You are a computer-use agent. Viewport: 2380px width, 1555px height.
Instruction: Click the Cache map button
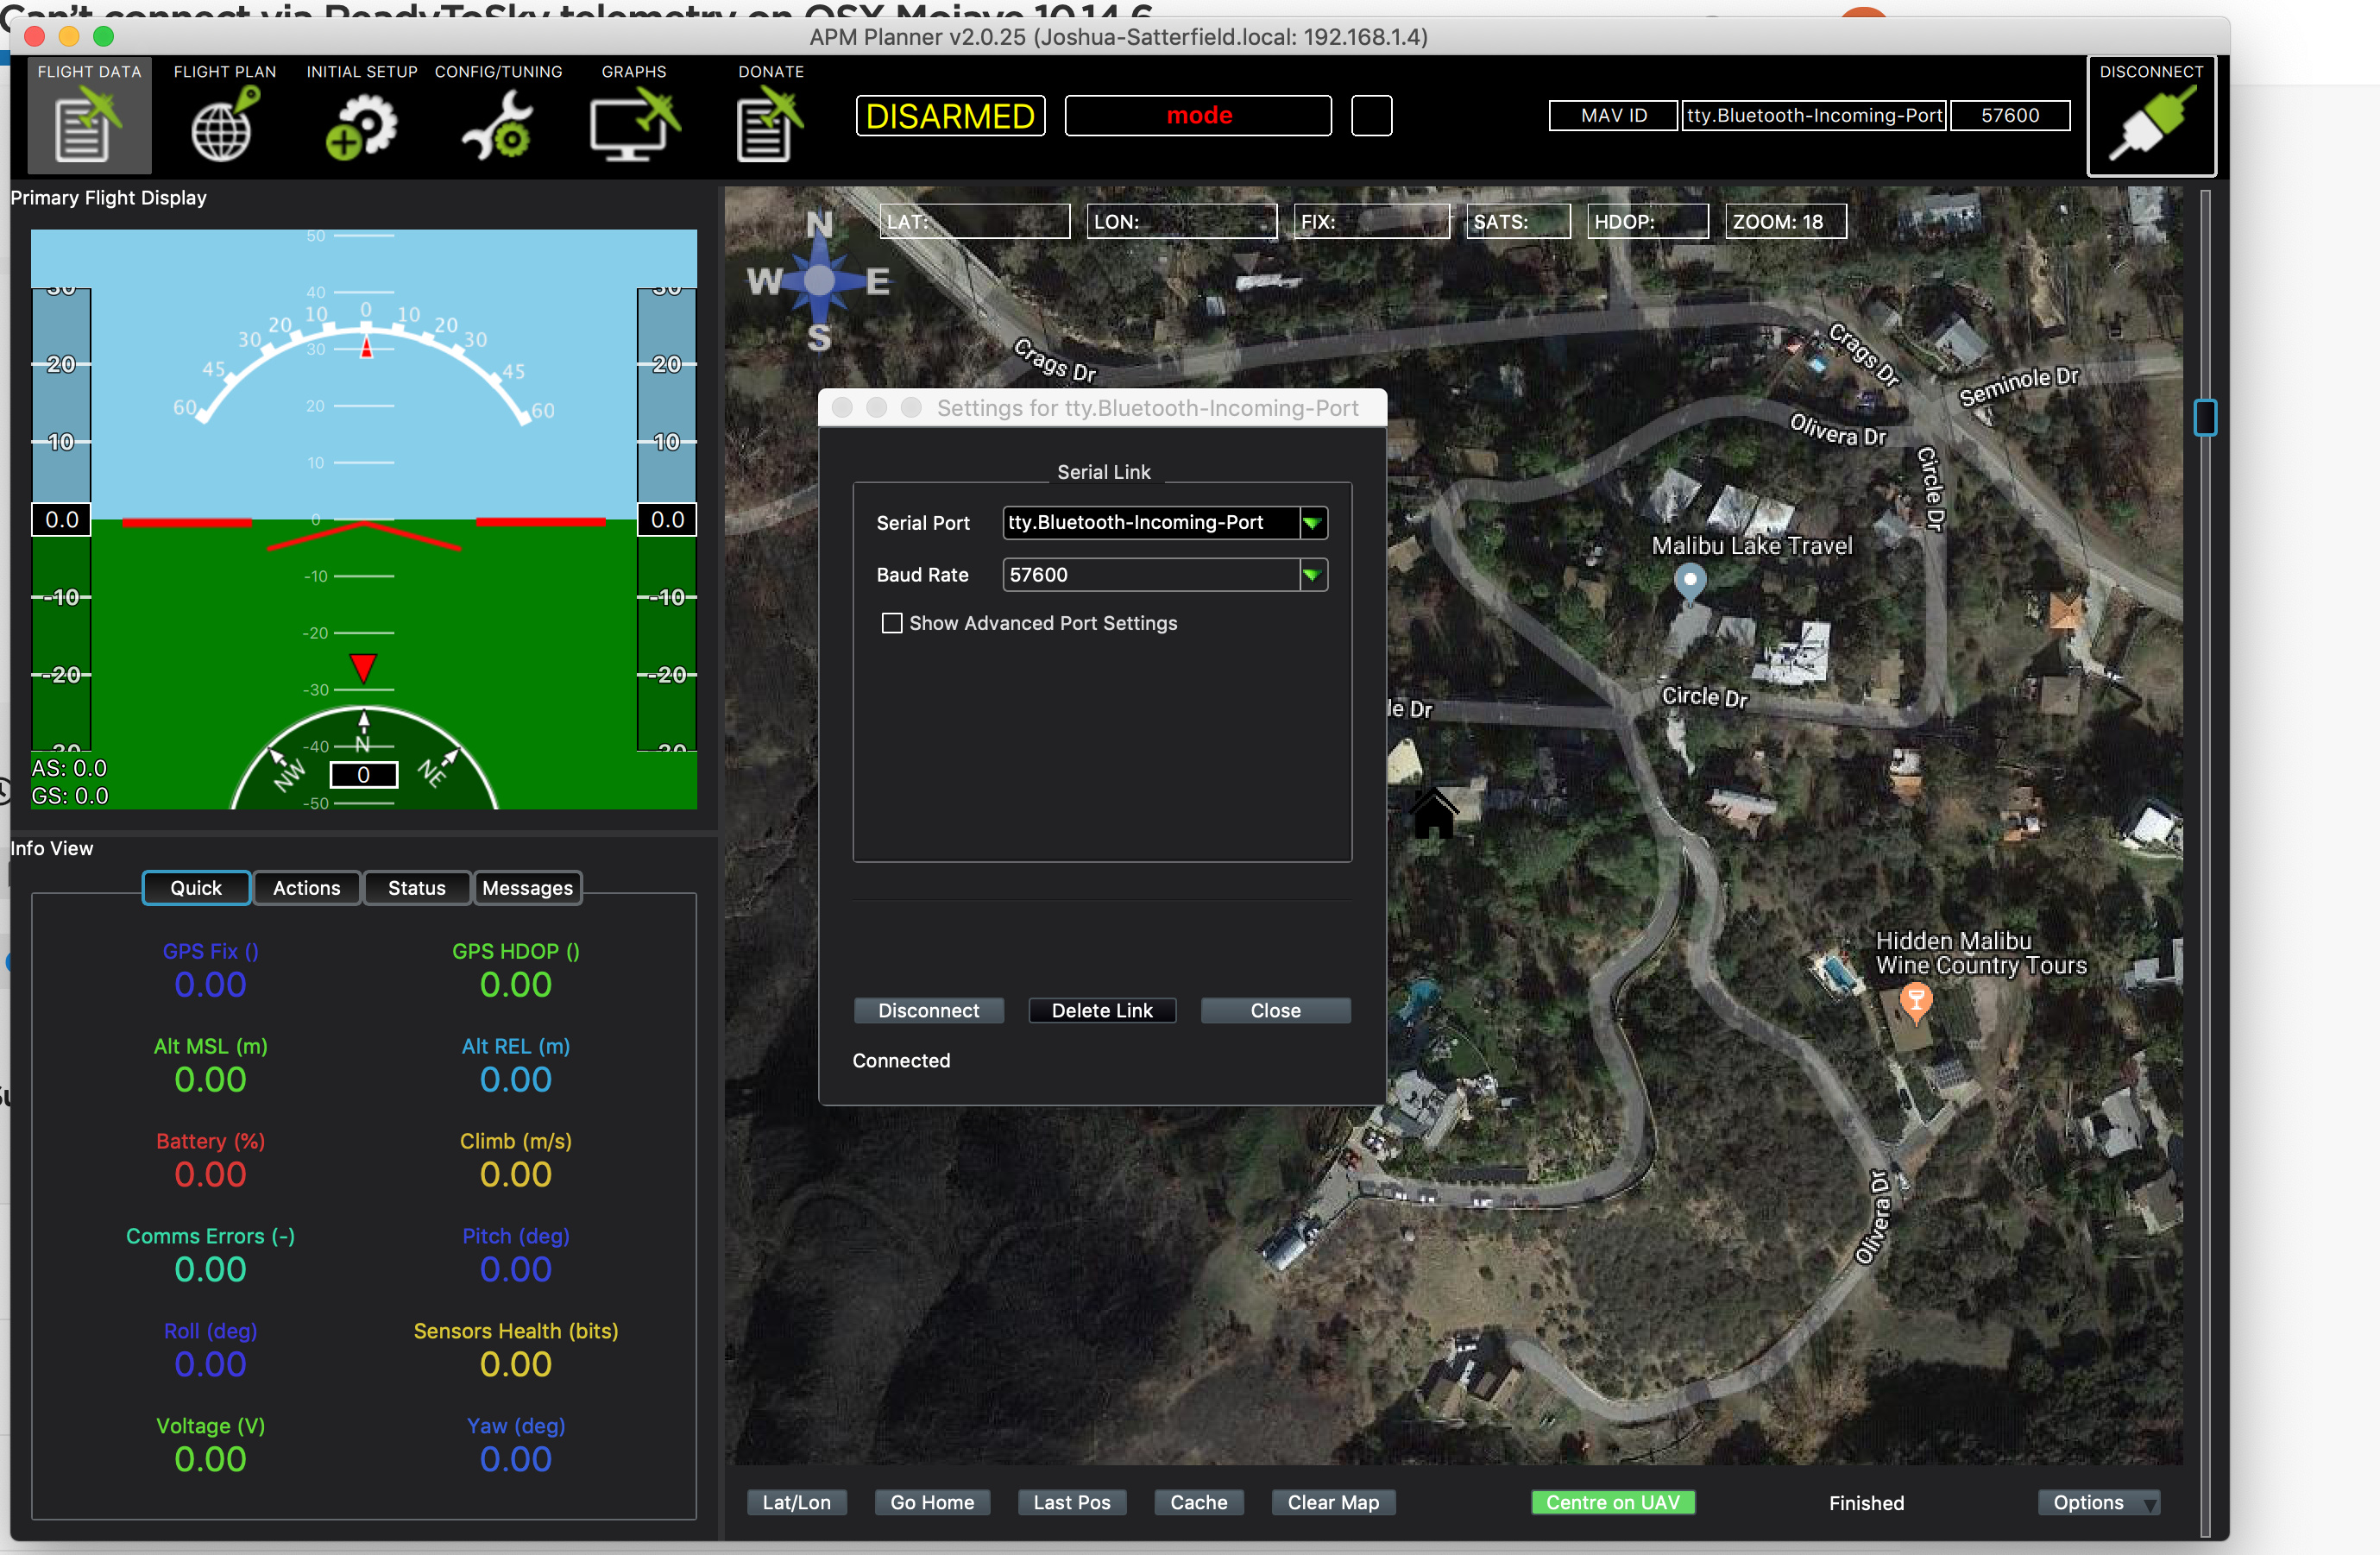[1199, 1502]
